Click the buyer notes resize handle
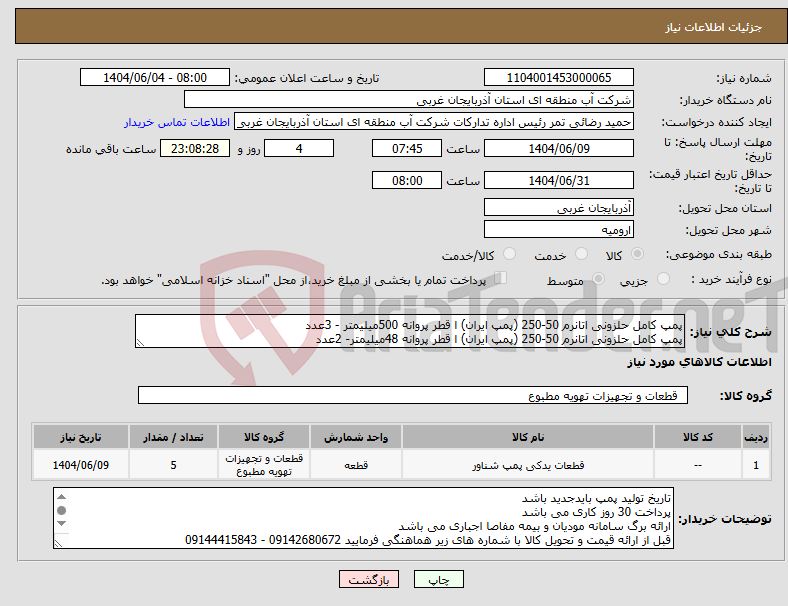788x606 pixels. coord(58,544)
